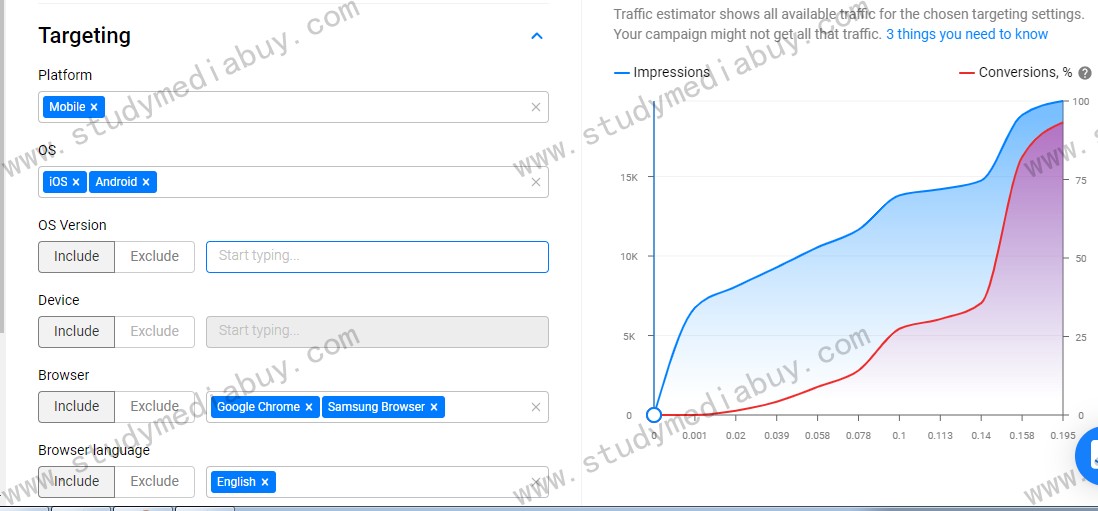
Task: Clear all Browser field selections
Action: (x=536, y=407)
